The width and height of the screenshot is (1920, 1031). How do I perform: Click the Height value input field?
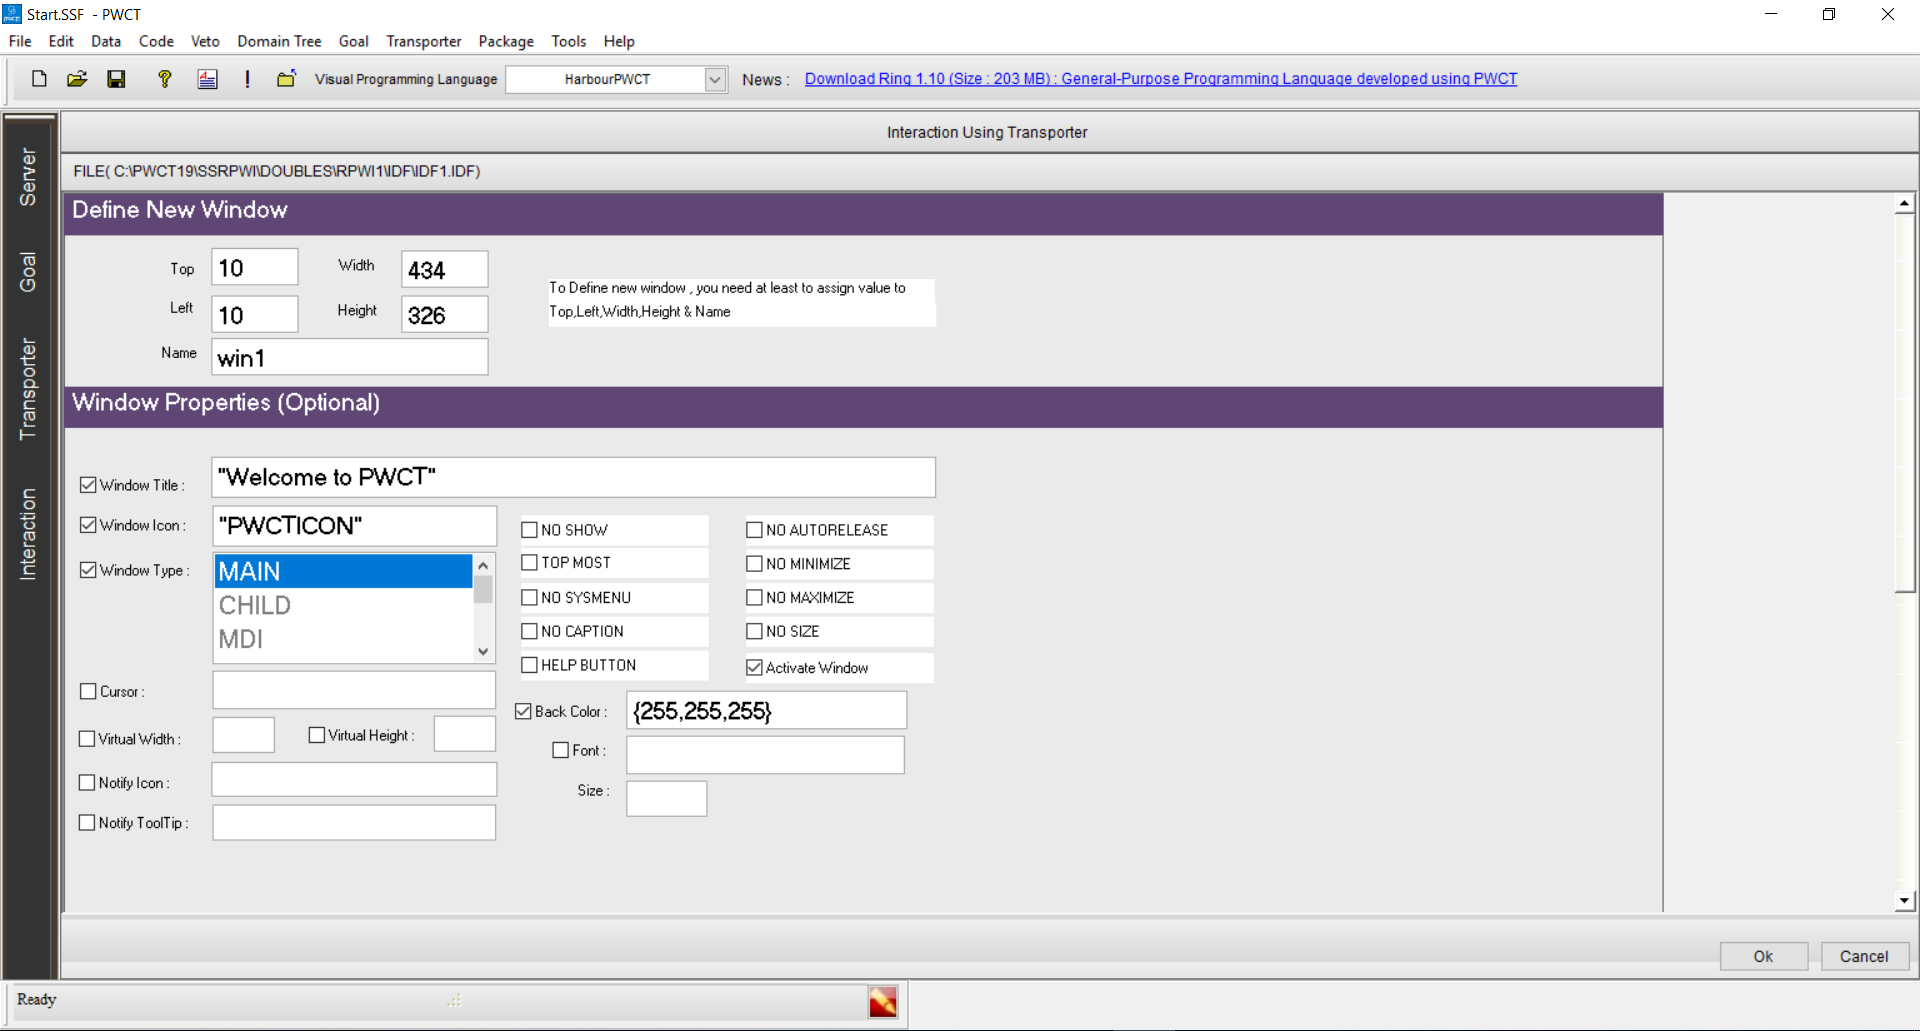[445, 315]
